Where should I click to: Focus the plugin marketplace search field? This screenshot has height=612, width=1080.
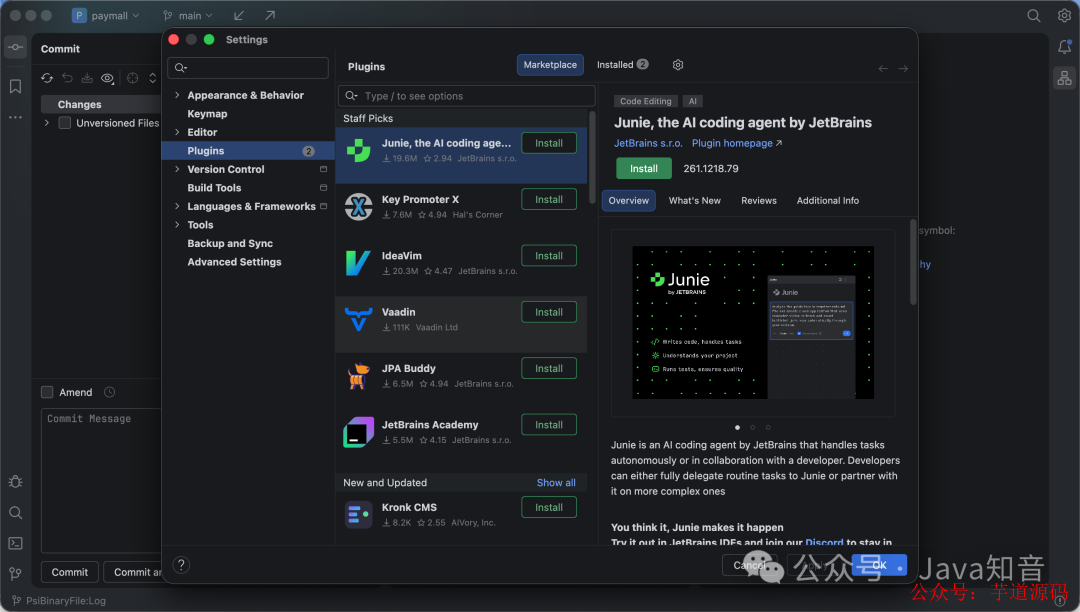466,96
